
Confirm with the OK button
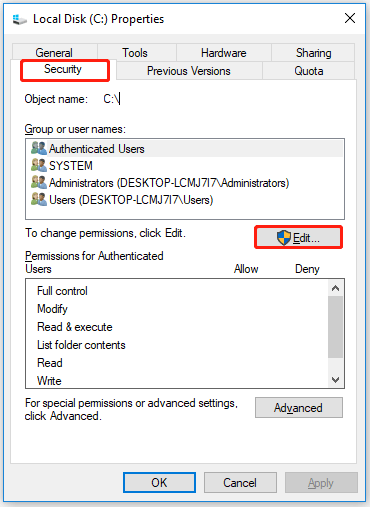[159, 482]
